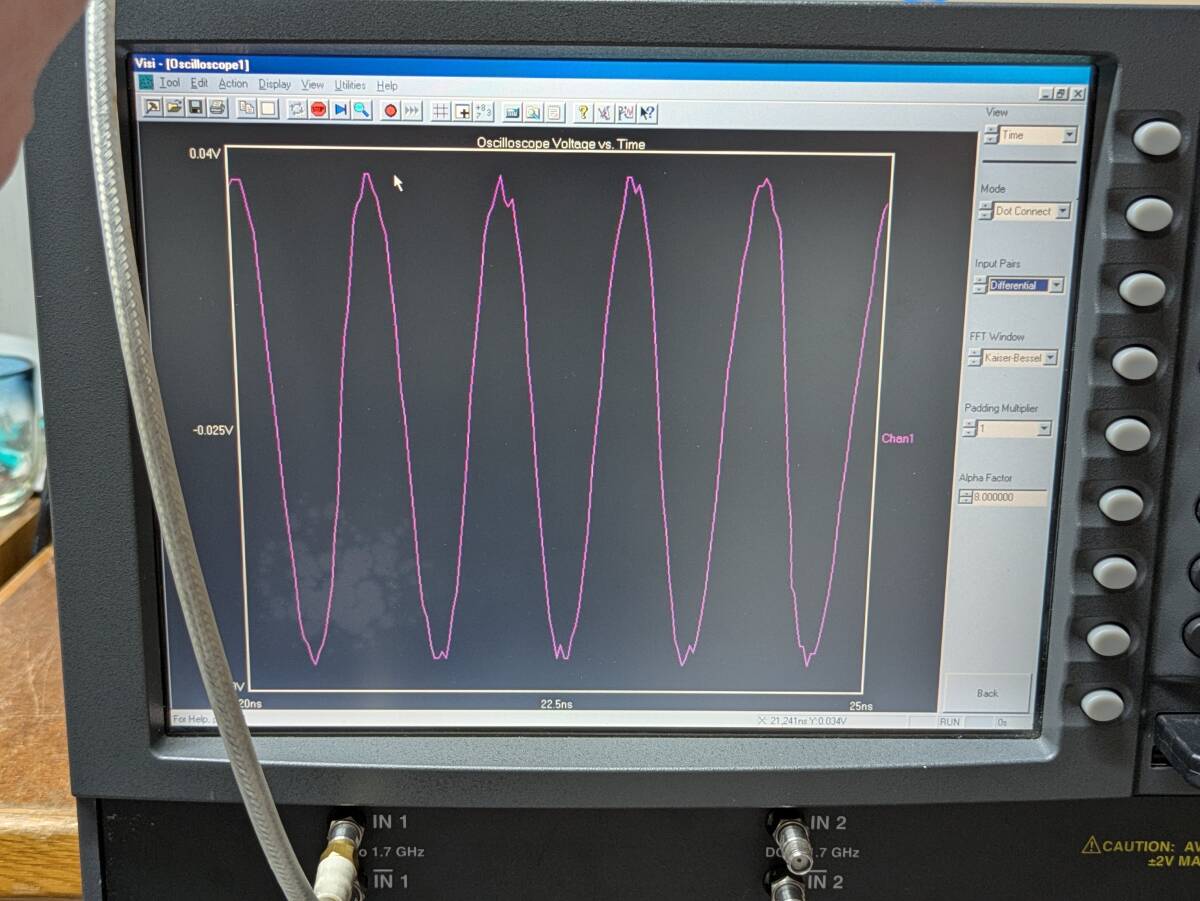Image resolution: width=1200 pixels, height=901 pixels.
Task: Print the display with the printer icon
Action: (218, 110)
